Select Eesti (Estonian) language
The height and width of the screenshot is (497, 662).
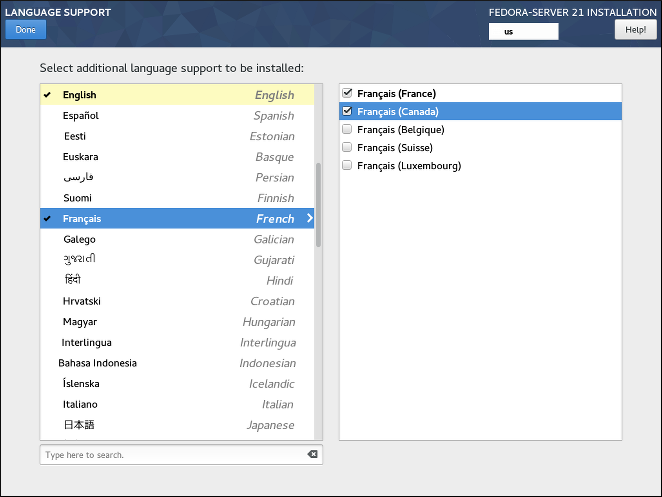click(x=177, y=136)
